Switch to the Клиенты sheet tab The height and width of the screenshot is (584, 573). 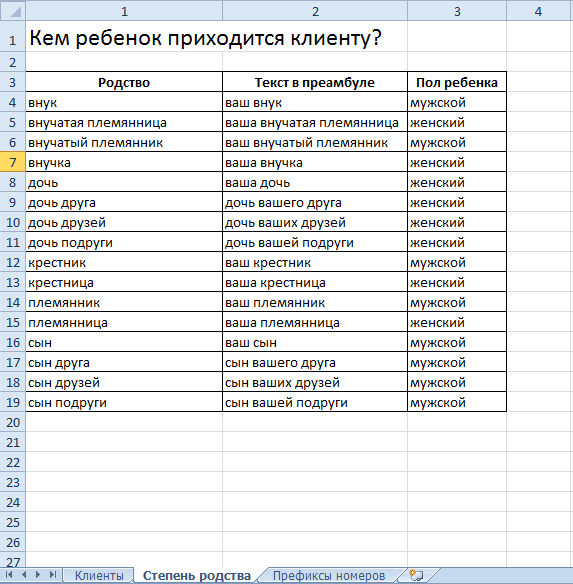pyautogui.click(x=99, y=575)
